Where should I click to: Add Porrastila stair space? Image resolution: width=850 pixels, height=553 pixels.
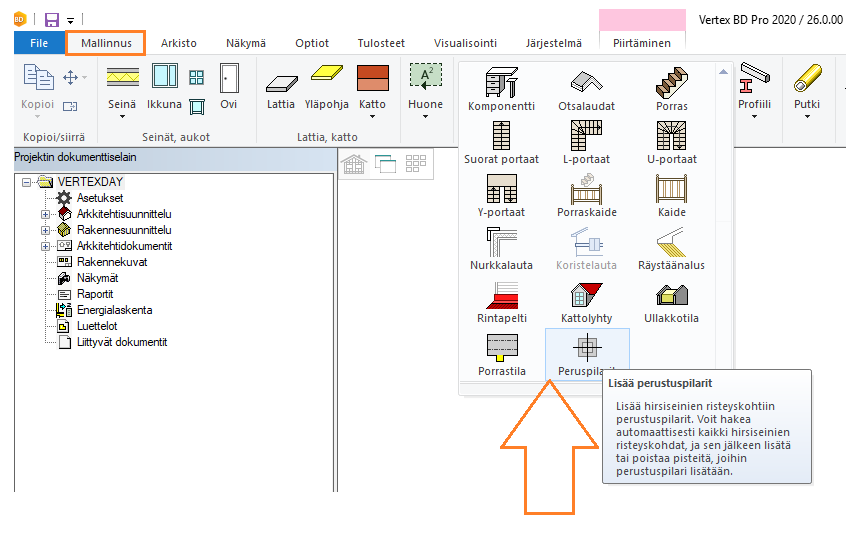pyautogui.click(x=501, y=355)
